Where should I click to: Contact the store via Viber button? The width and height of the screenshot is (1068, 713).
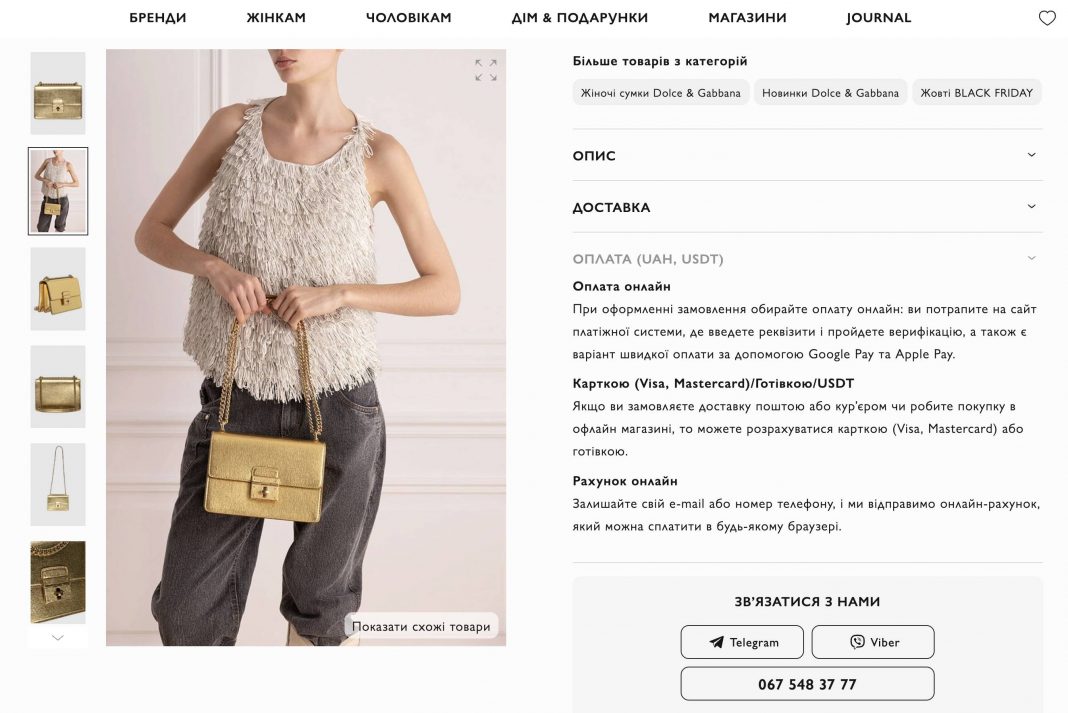(x=873, y=642)
